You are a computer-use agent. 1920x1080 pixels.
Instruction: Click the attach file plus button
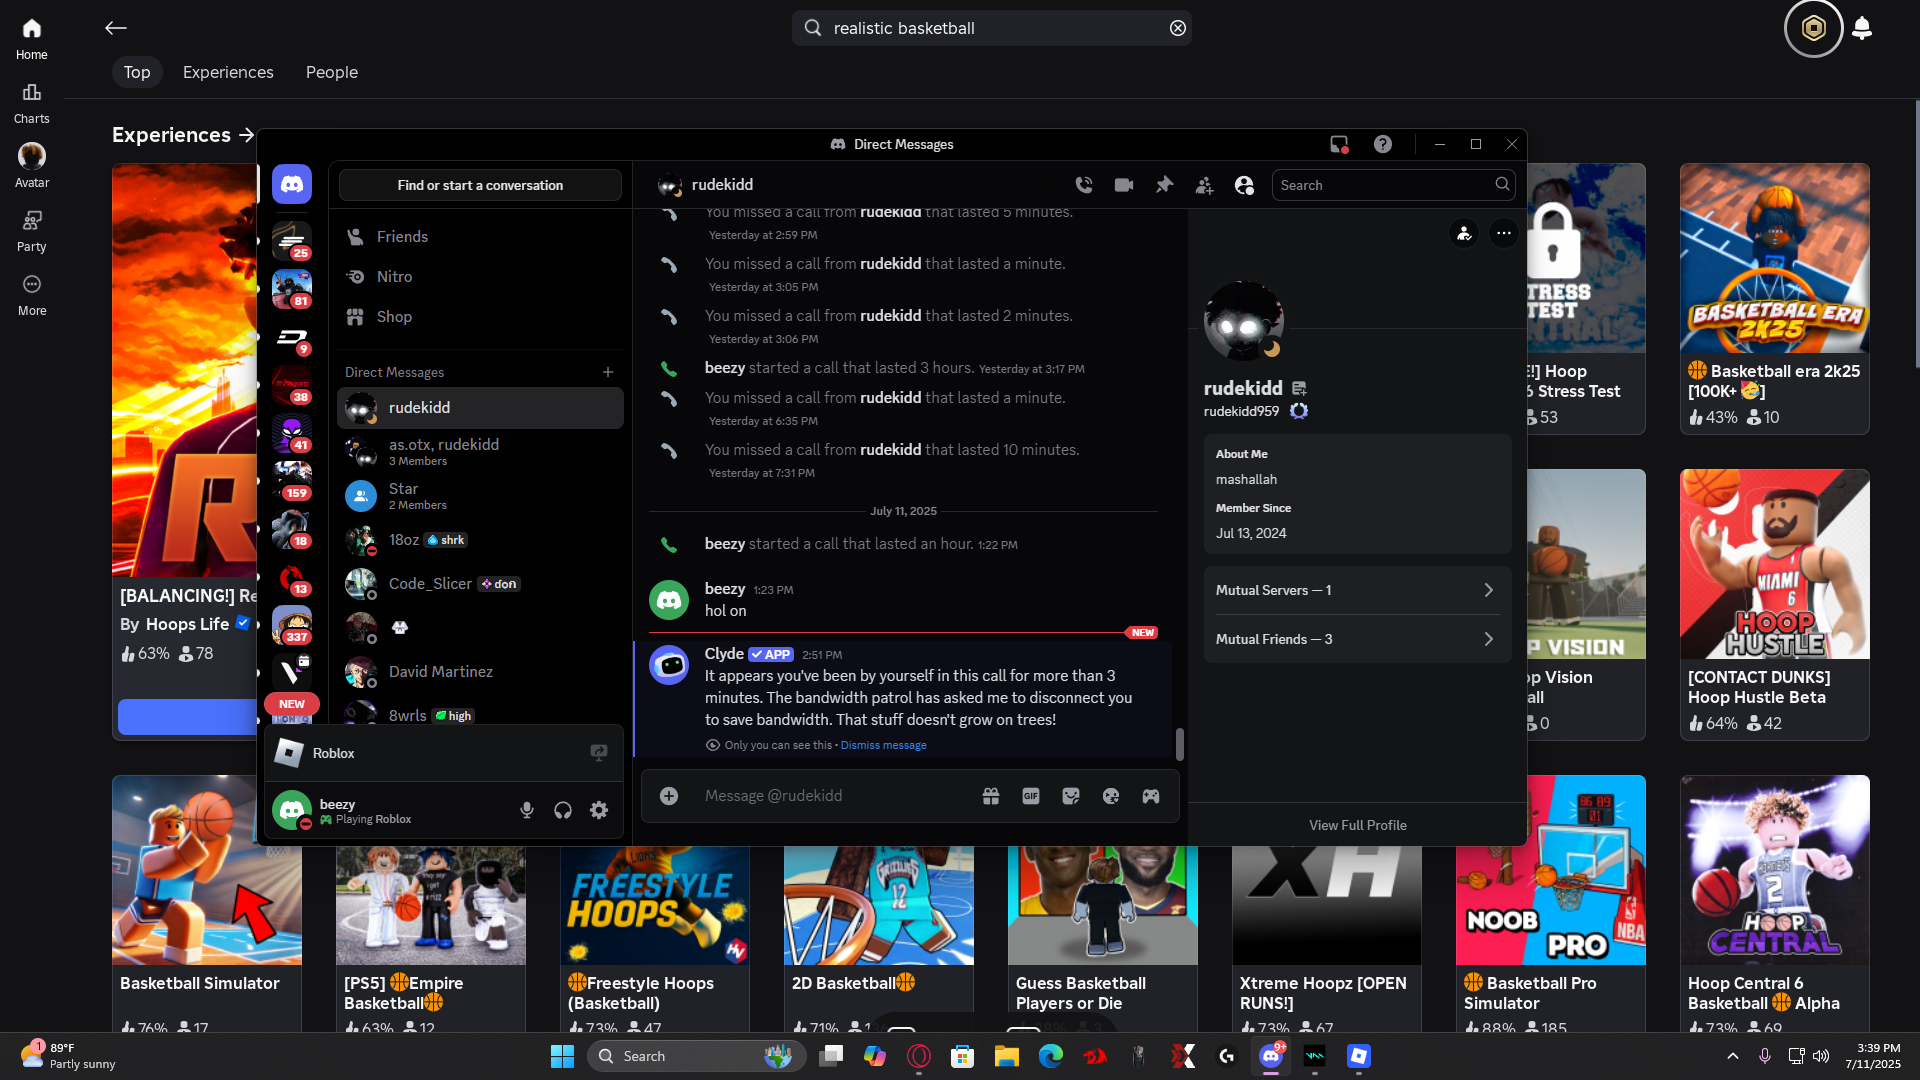click(x=669, y=796)
